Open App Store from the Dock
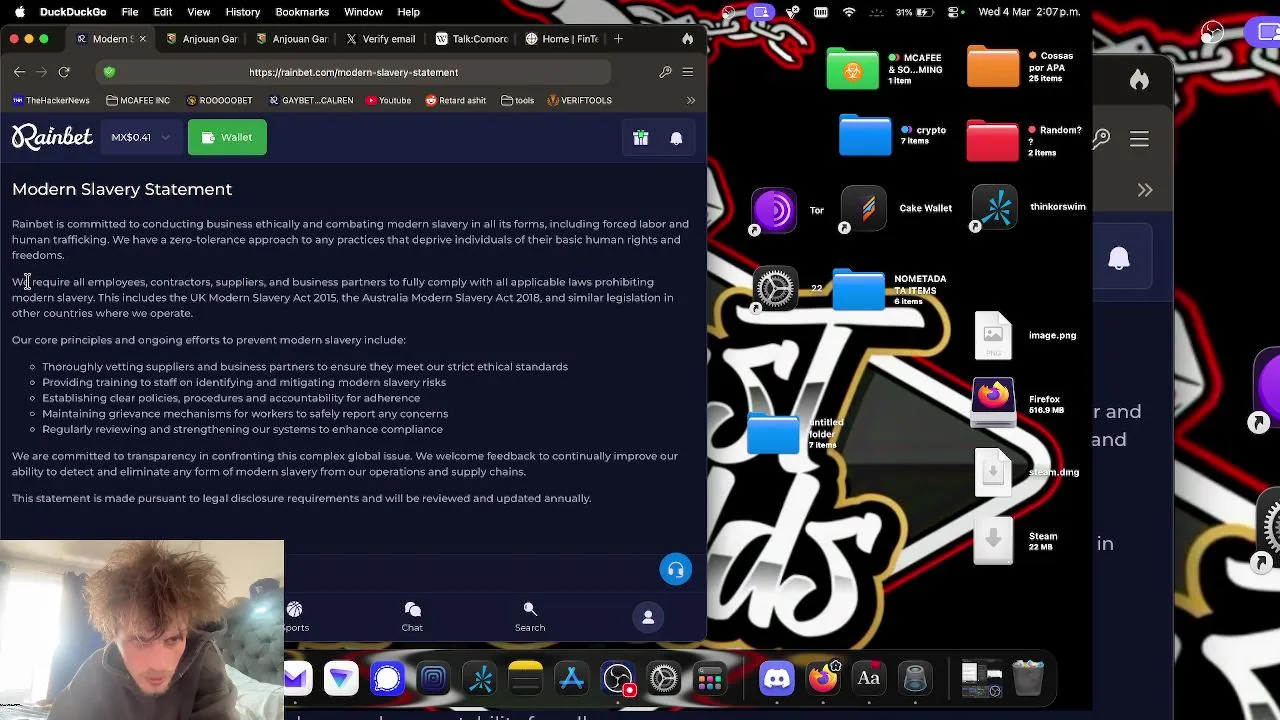The height and width of the screenshot is (720, 1280). point(572,679)
